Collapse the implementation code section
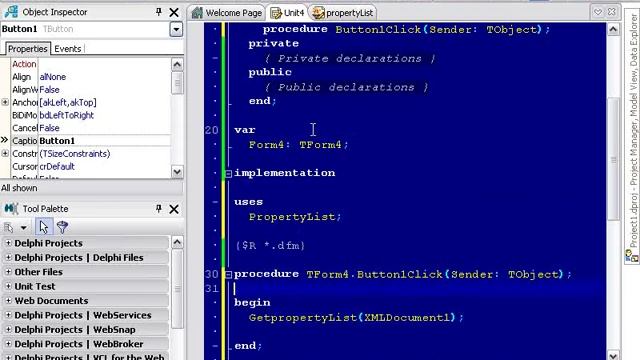640x360 pixels. (229, 174)
